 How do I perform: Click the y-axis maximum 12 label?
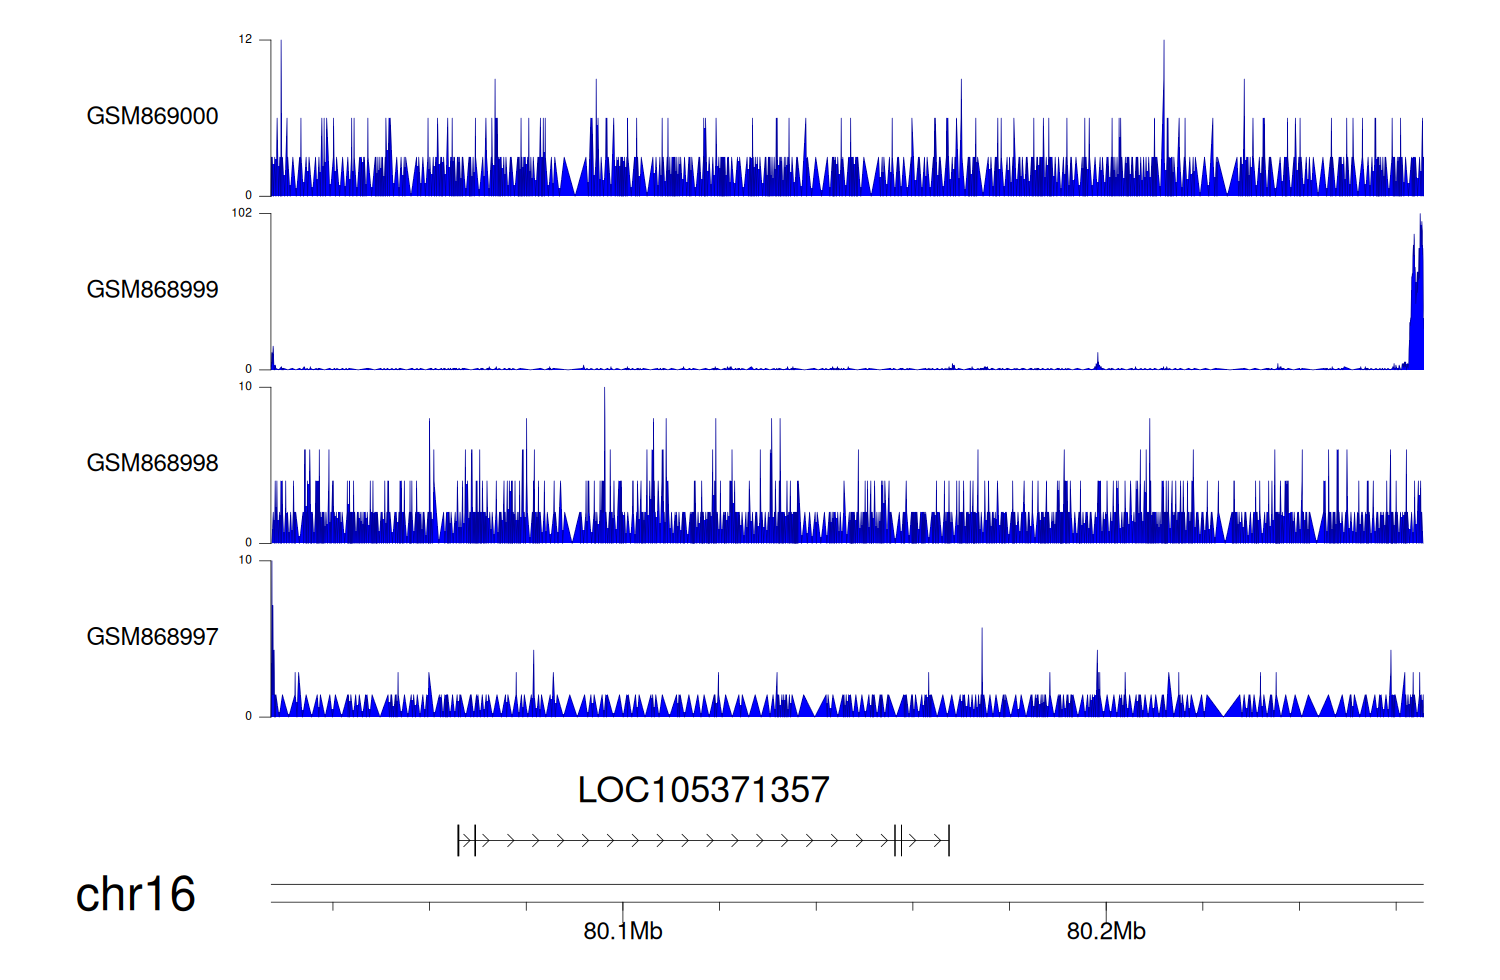pos(245,40)
